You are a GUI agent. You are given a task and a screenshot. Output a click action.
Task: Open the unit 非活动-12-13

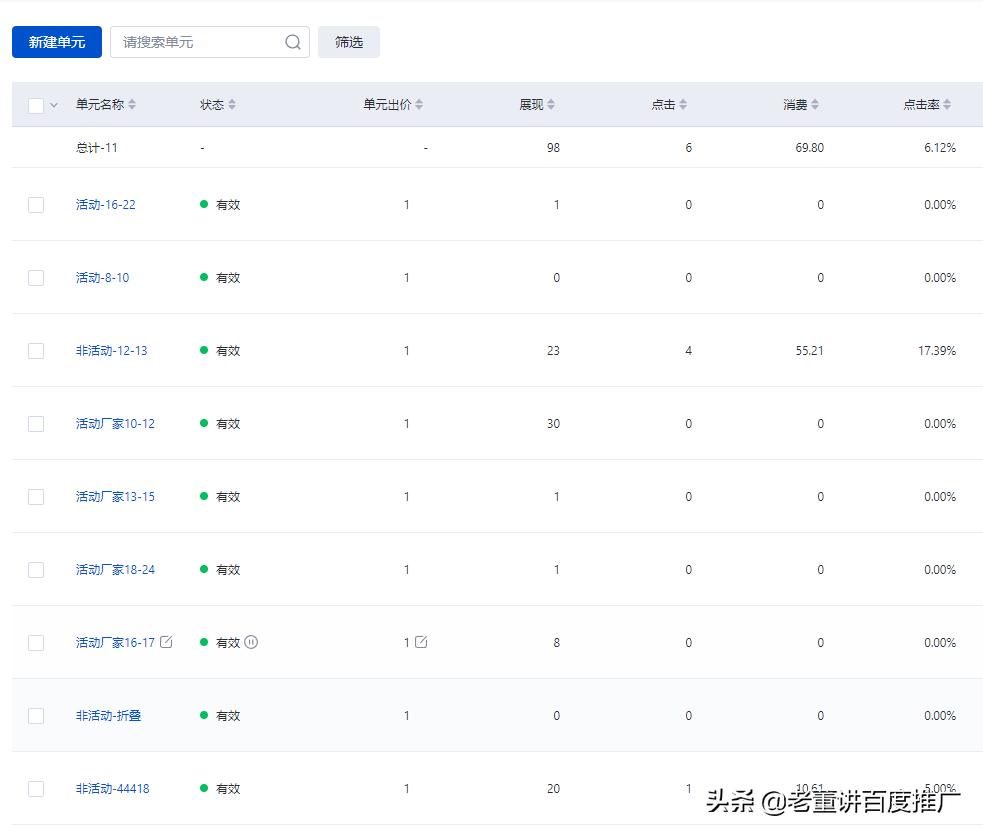click(110, 350)
